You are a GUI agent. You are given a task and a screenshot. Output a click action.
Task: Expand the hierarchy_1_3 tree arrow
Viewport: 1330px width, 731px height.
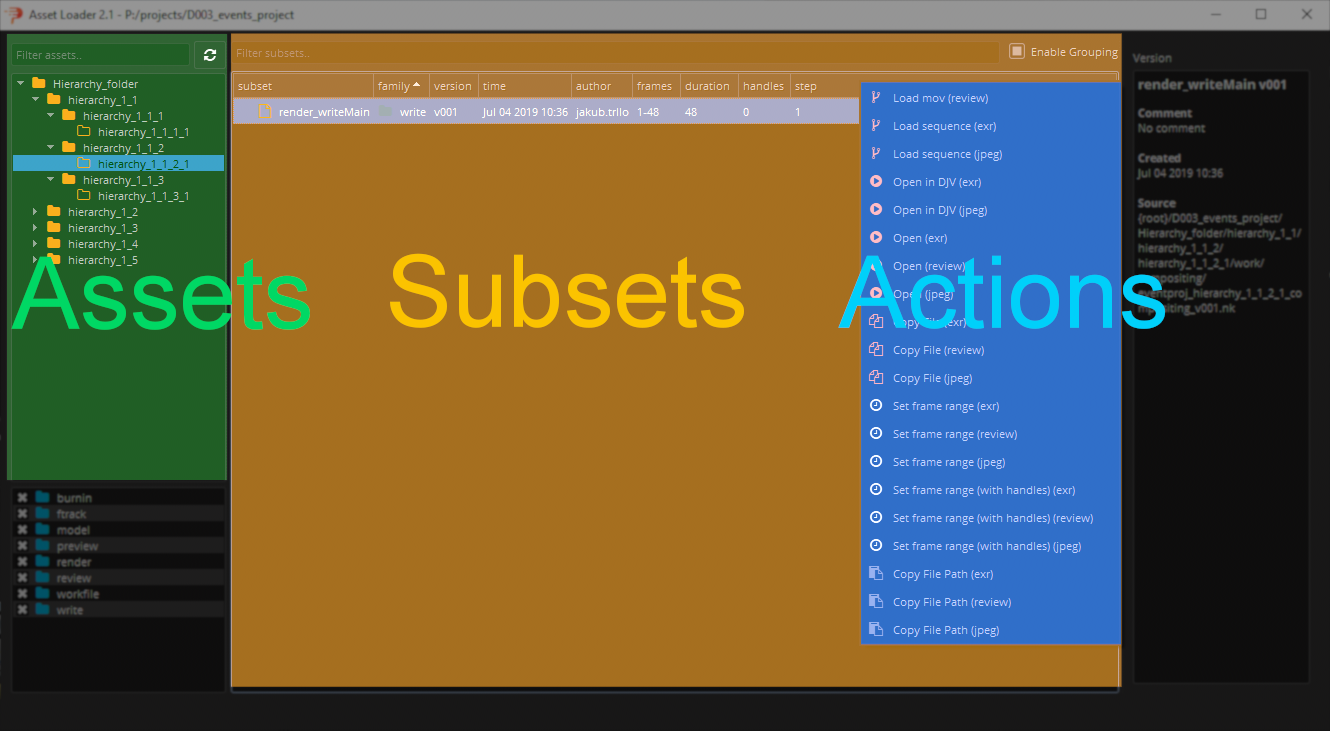36,228
